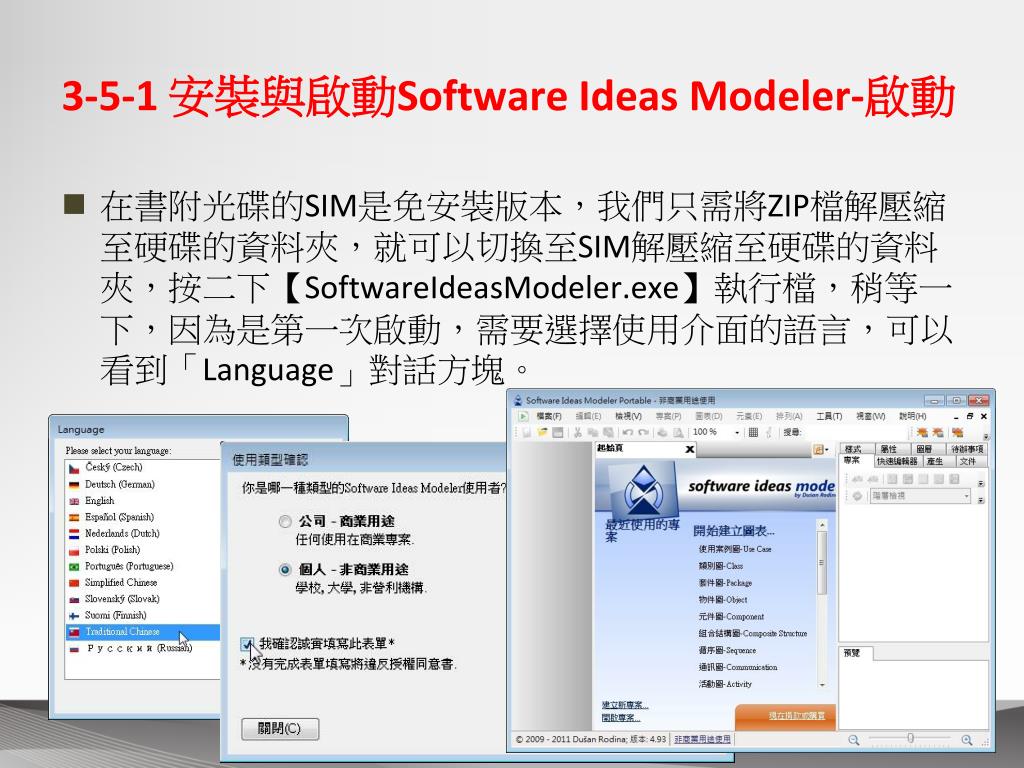This screenshot has height=768, width=1024.
Task: Expand the project panel lower toolbar overflow
Action: (980, 500)
